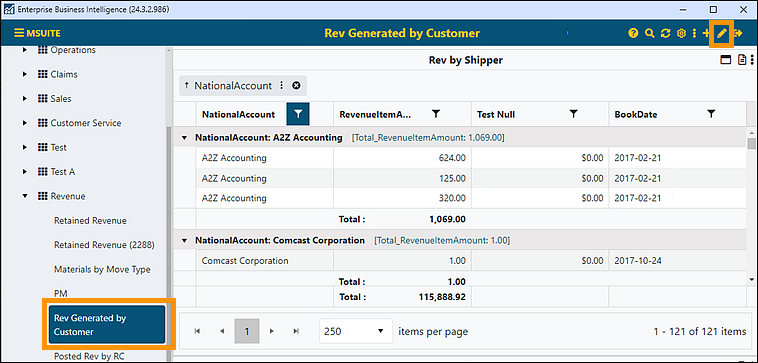Click the A2Z group total 1,069.00
This screenshot has height=363, width=758.
click(x=447, y=219)
